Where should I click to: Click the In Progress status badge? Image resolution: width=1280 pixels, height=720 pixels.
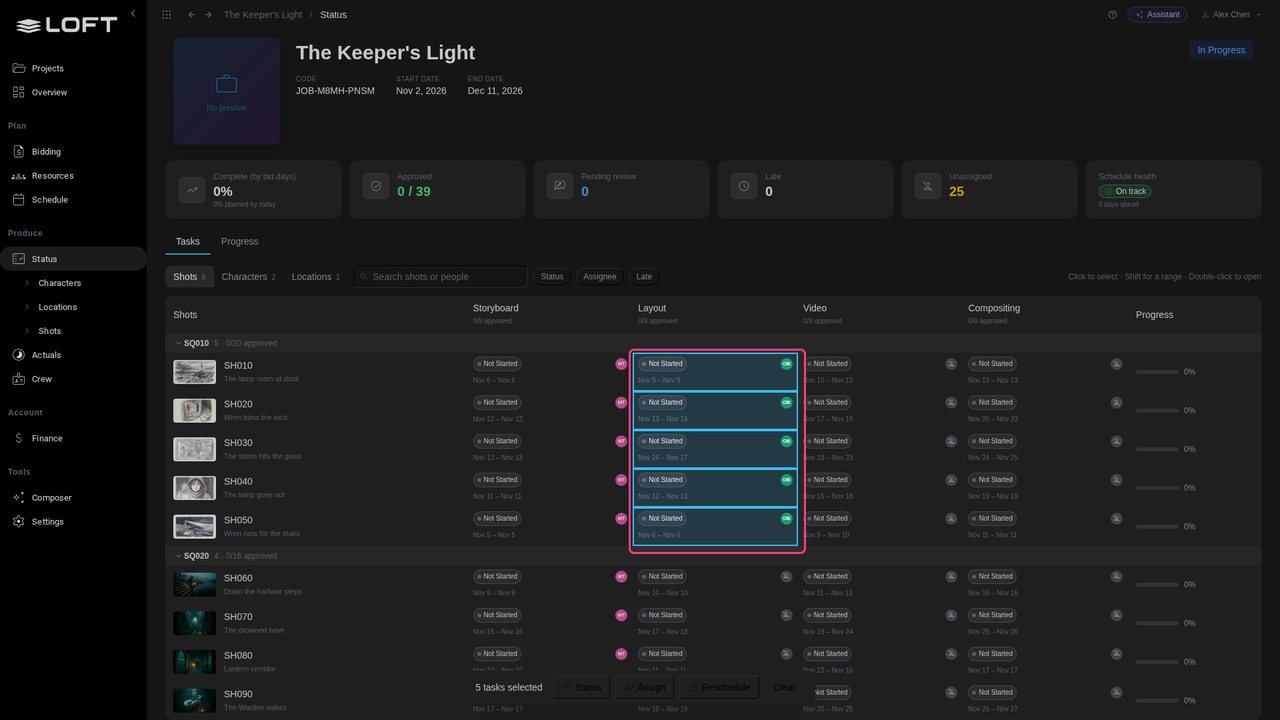(1221, 50)
